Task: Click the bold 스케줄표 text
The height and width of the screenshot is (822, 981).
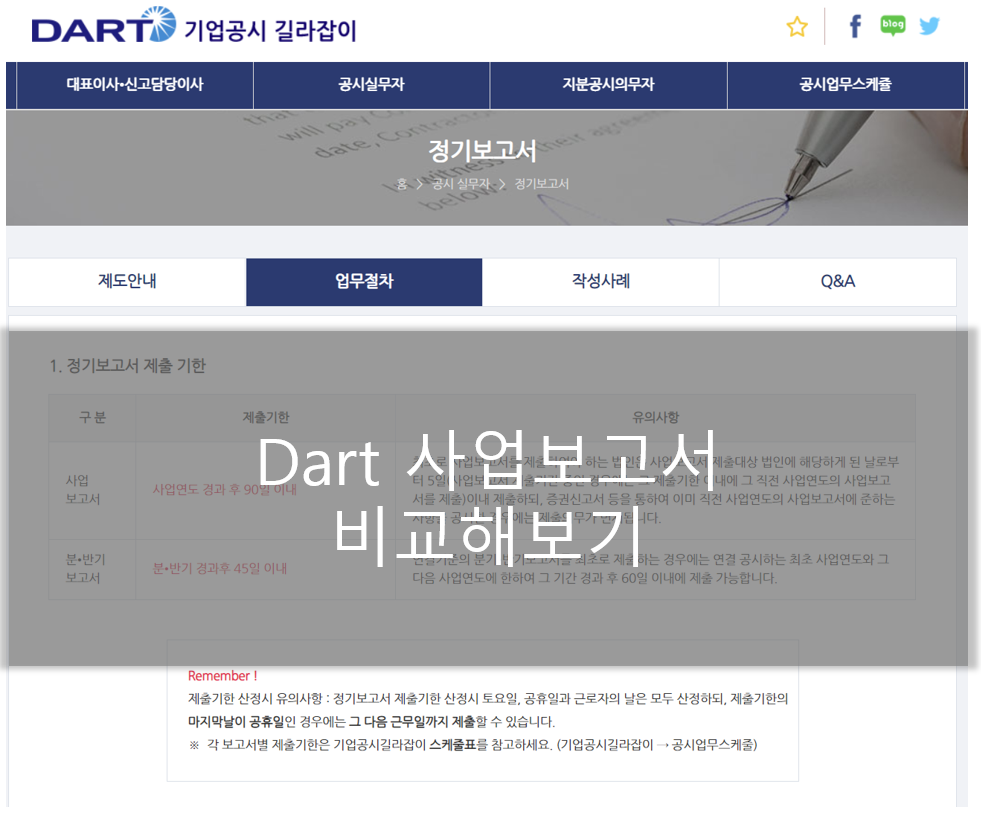Action: (453, 745)
